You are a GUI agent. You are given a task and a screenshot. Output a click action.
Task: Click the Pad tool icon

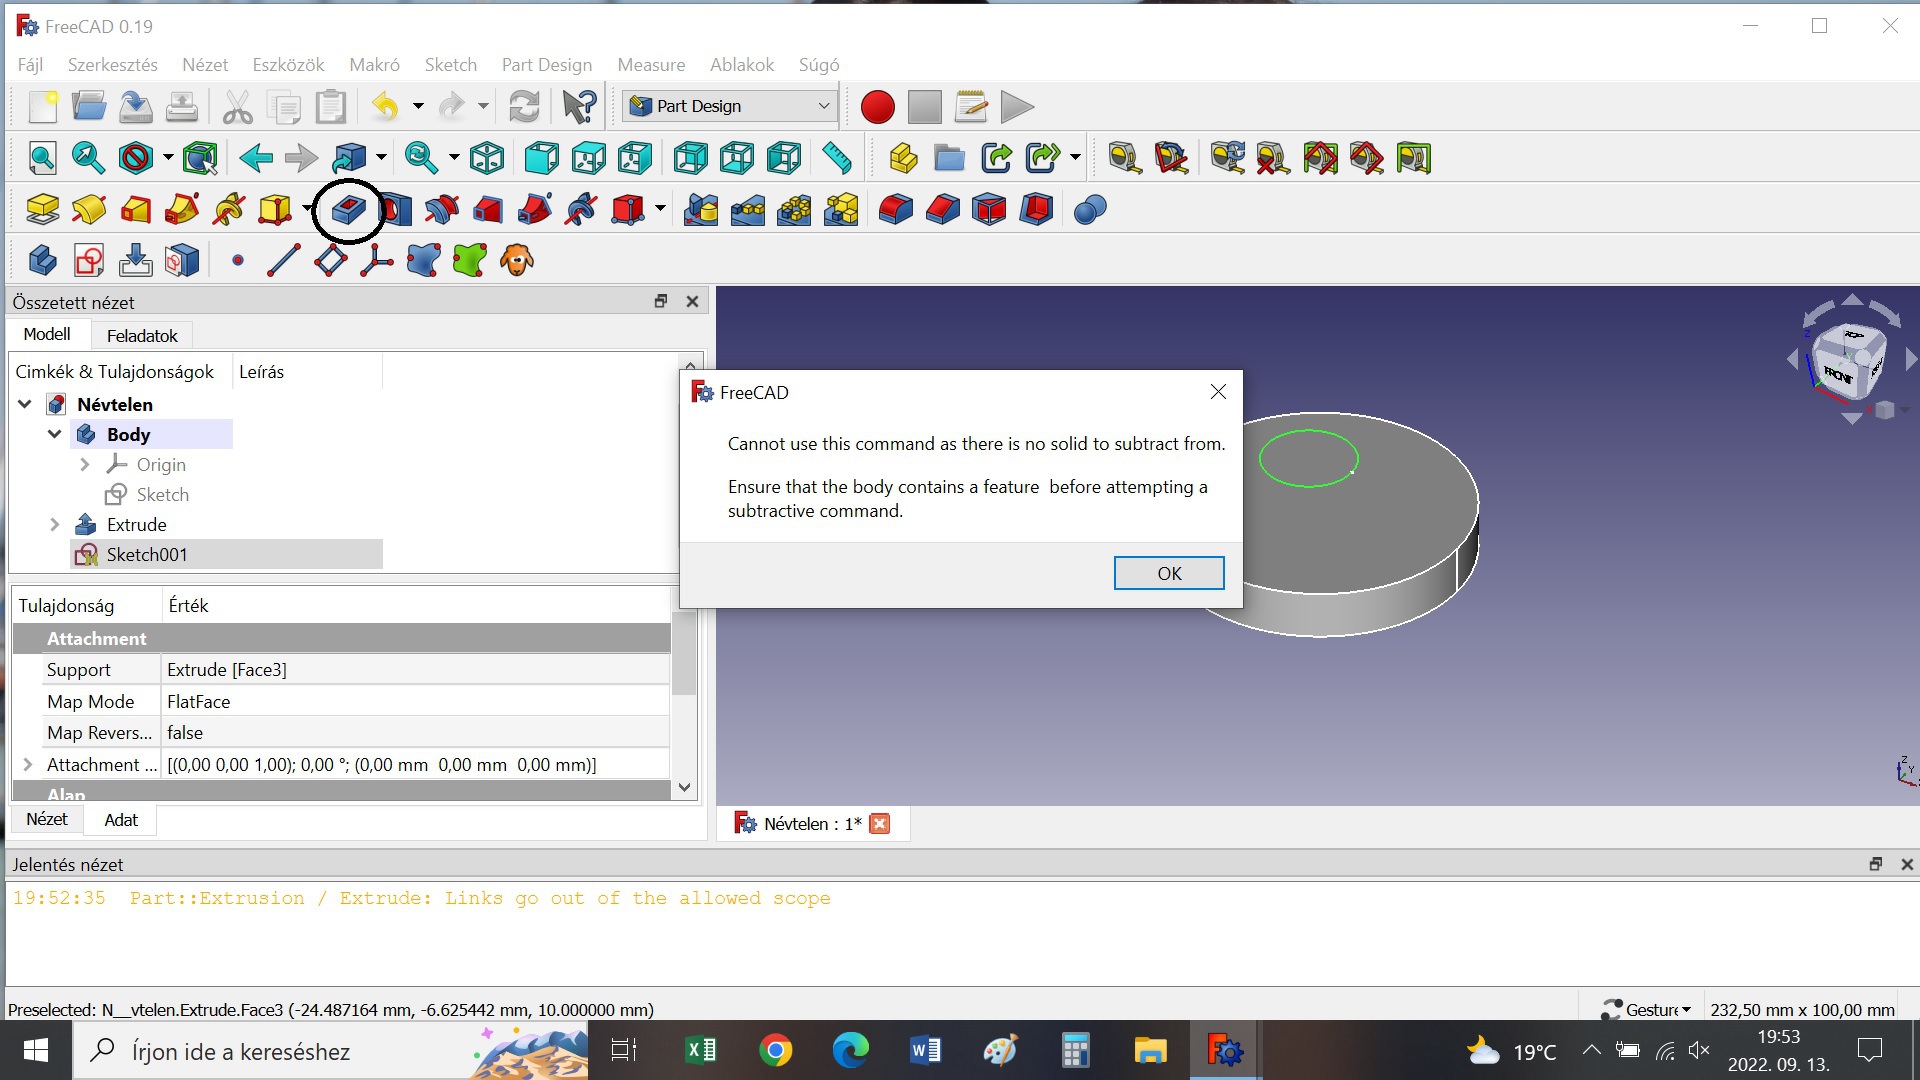click(42, 209)
